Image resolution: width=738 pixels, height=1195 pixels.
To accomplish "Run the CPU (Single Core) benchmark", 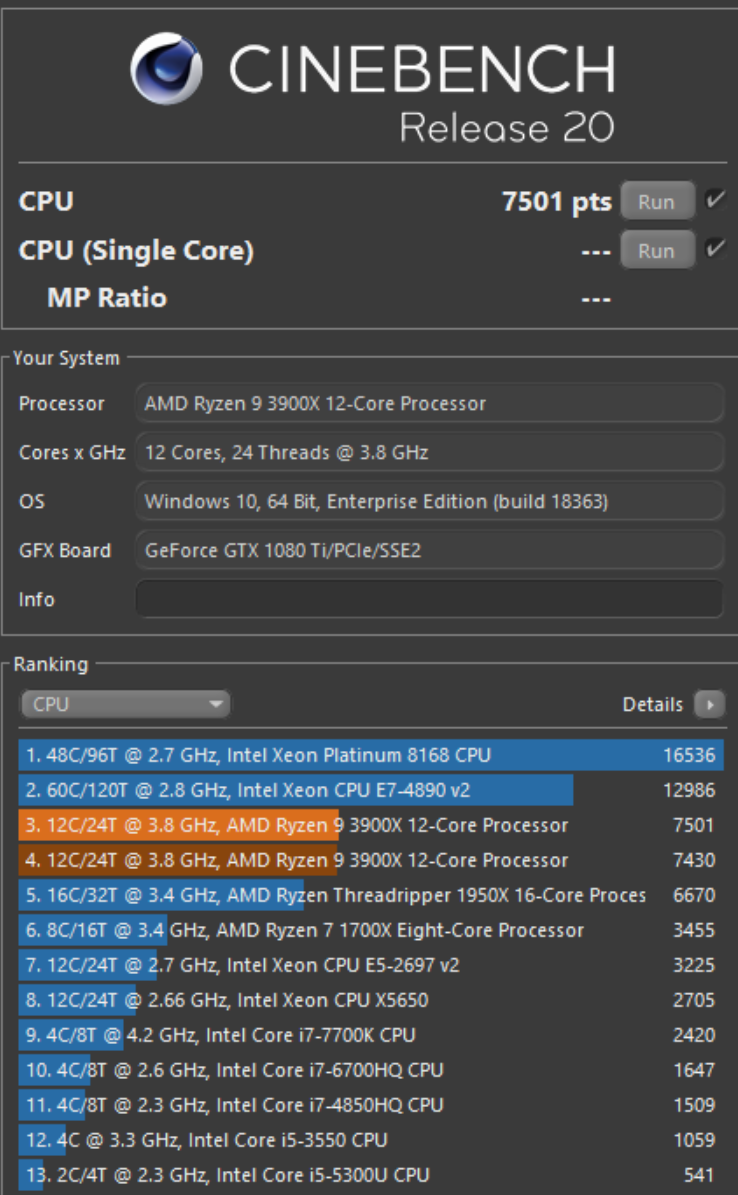I will pyautogui.click(x=657, y=250).
